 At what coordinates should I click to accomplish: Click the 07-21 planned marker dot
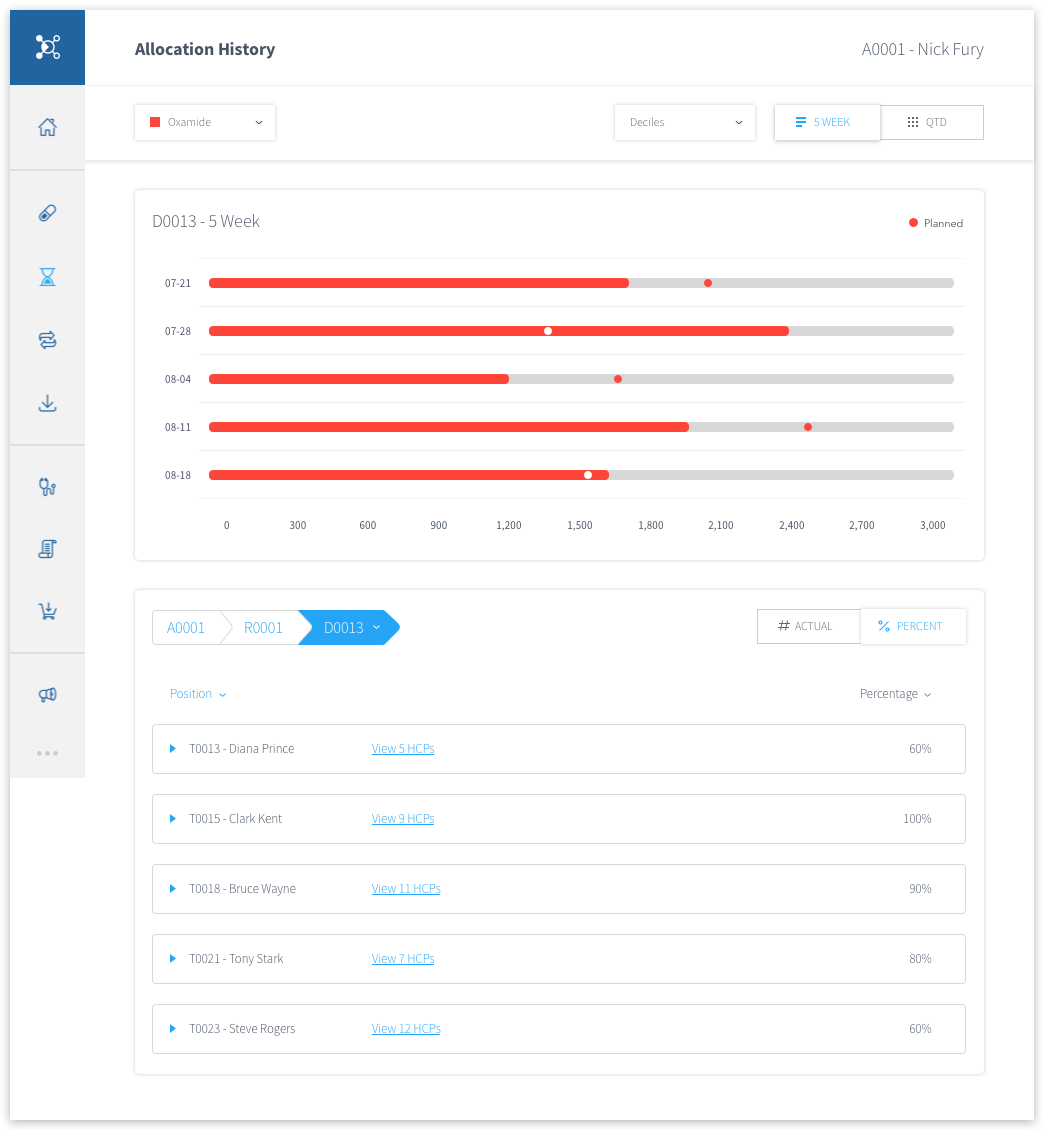708,283
